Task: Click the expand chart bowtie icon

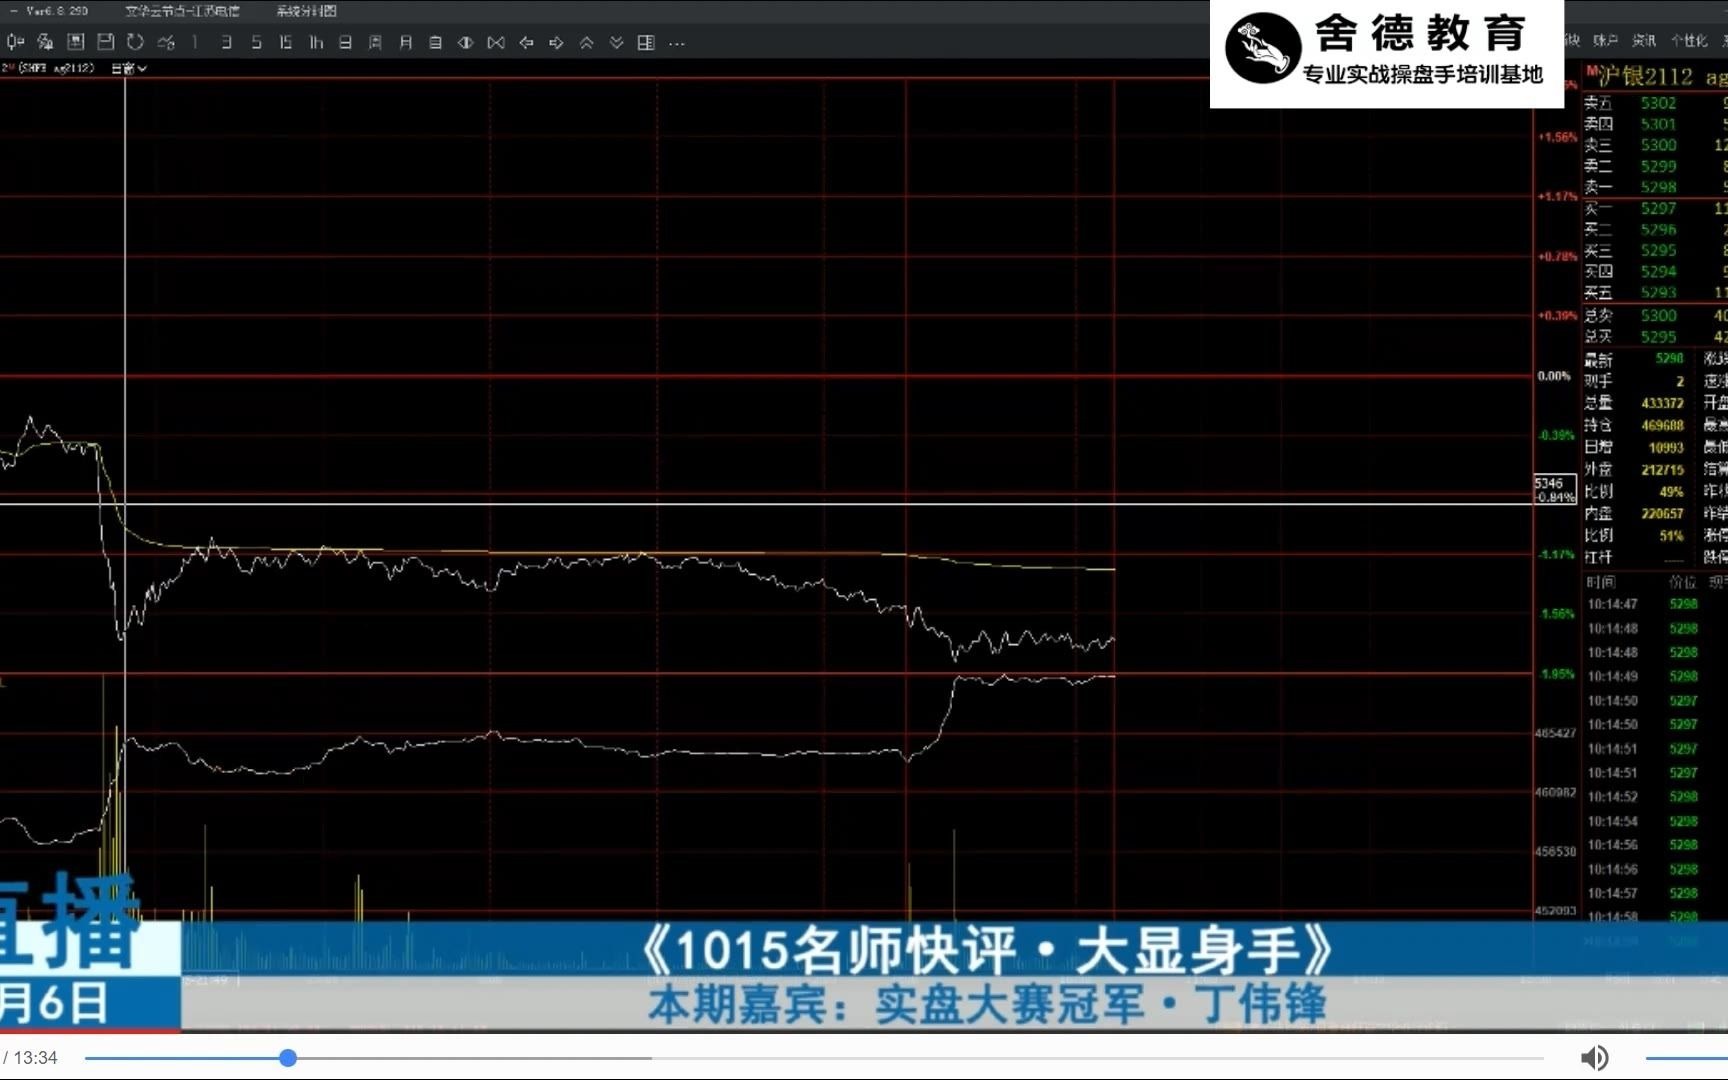Action: pos(496,42)
